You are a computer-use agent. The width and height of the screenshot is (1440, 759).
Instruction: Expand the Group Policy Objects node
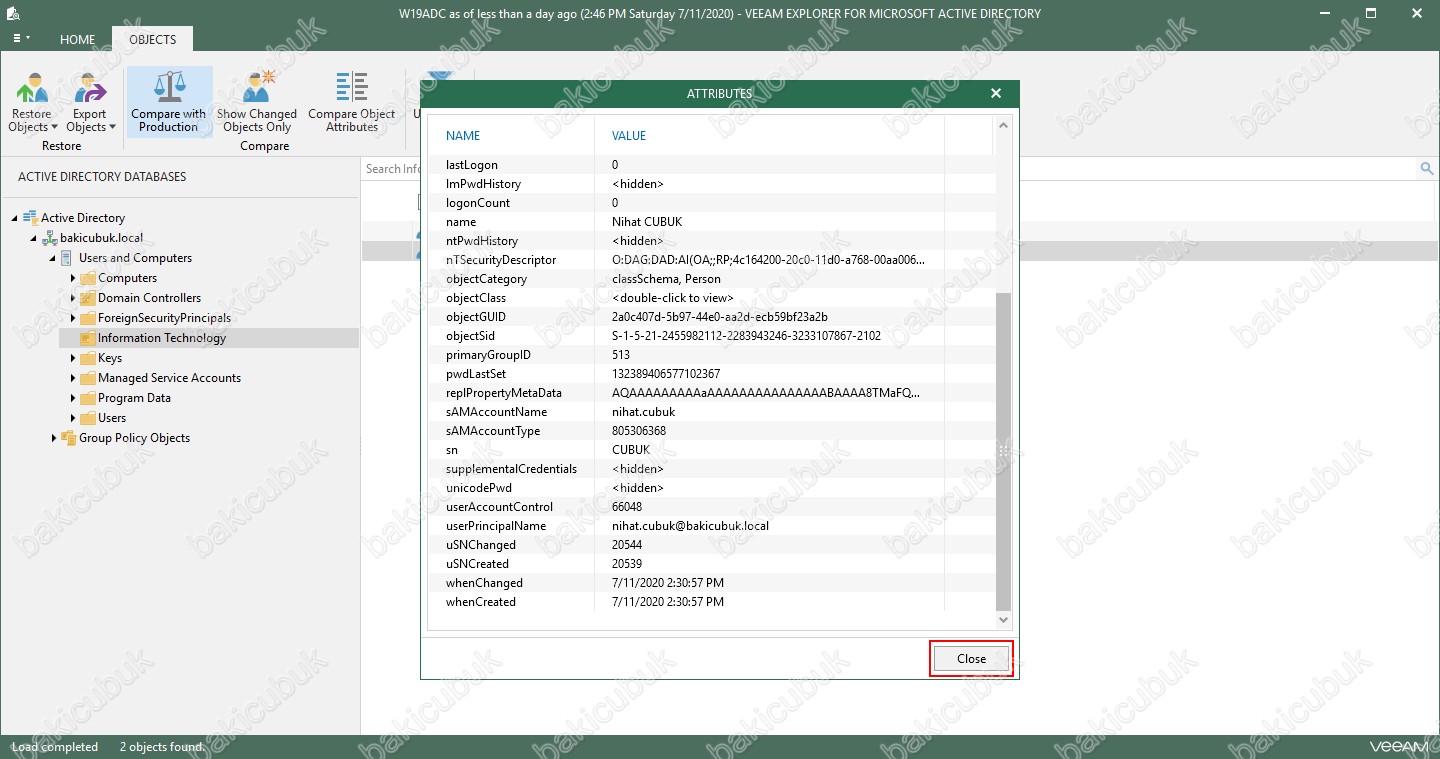point(54,438)
